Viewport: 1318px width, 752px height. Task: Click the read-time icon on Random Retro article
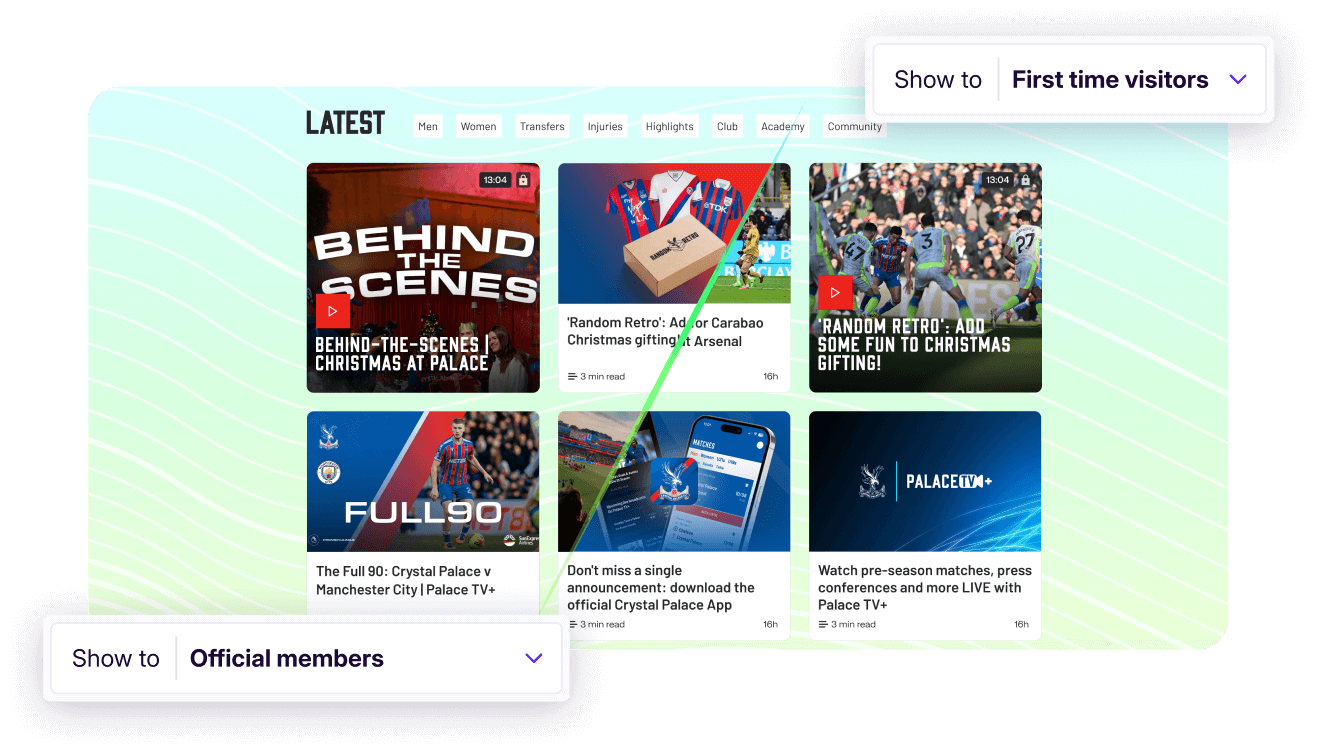pyautogui.click(x=572, y=377)
